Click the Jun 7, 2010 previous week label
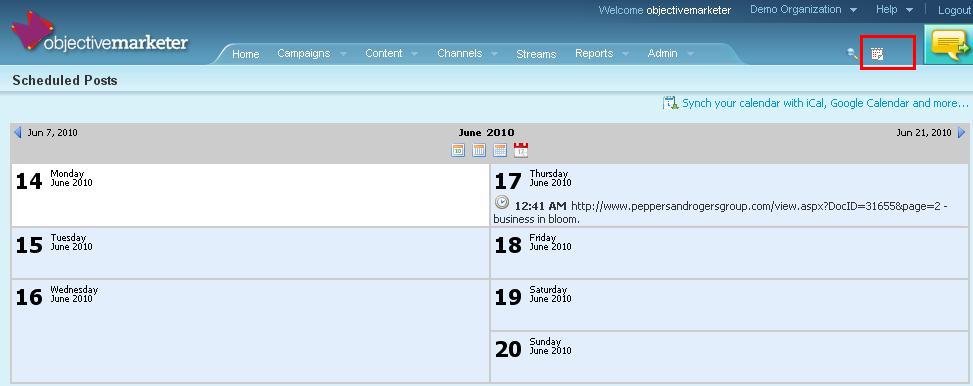This screenshot has width=973, height=386. pos(53,132)
